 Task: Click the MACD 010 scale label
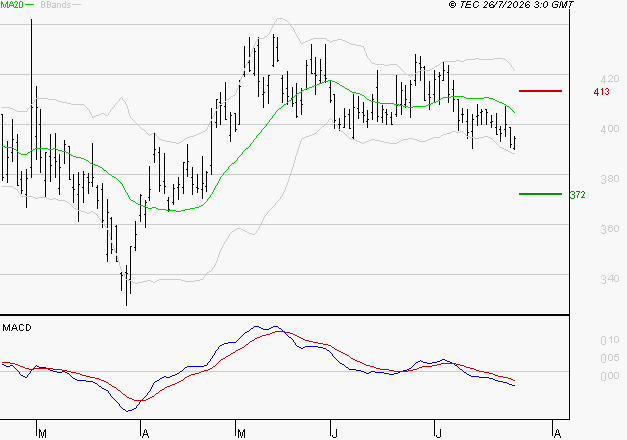point(610,340)
